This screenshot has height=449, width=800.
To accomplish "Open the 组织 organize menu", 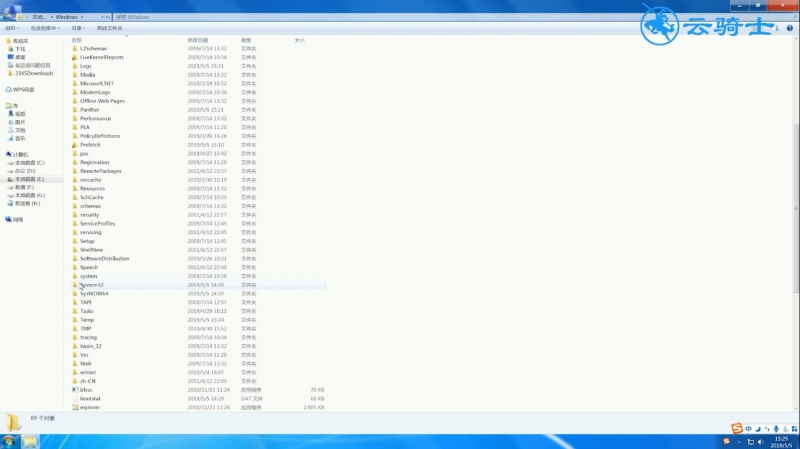I will (x=11, y=28).
